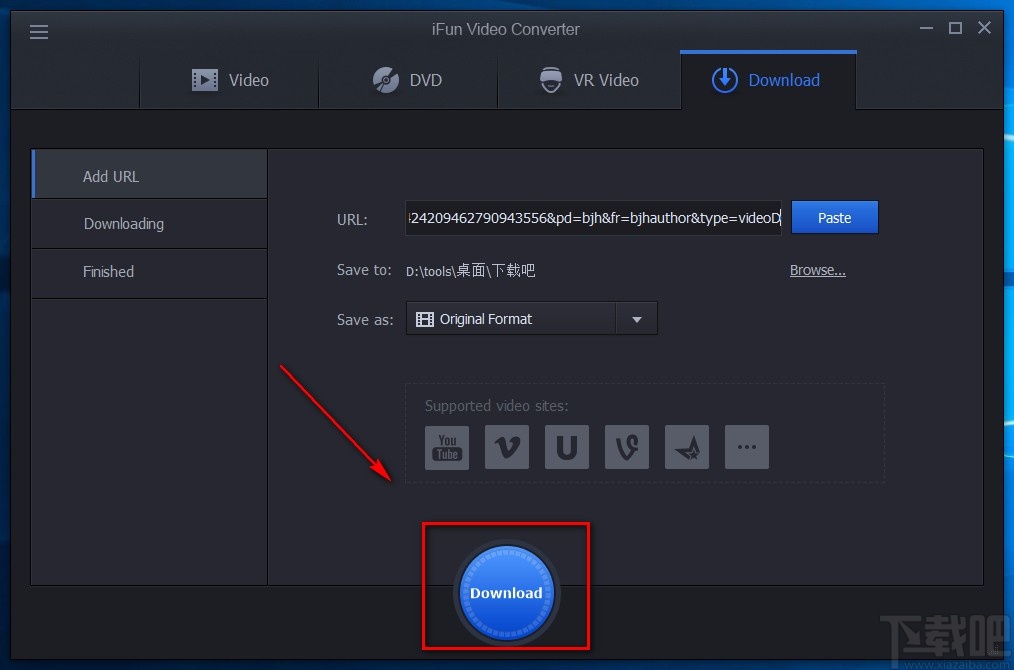Click inside the URL input field

click(593, 218)
